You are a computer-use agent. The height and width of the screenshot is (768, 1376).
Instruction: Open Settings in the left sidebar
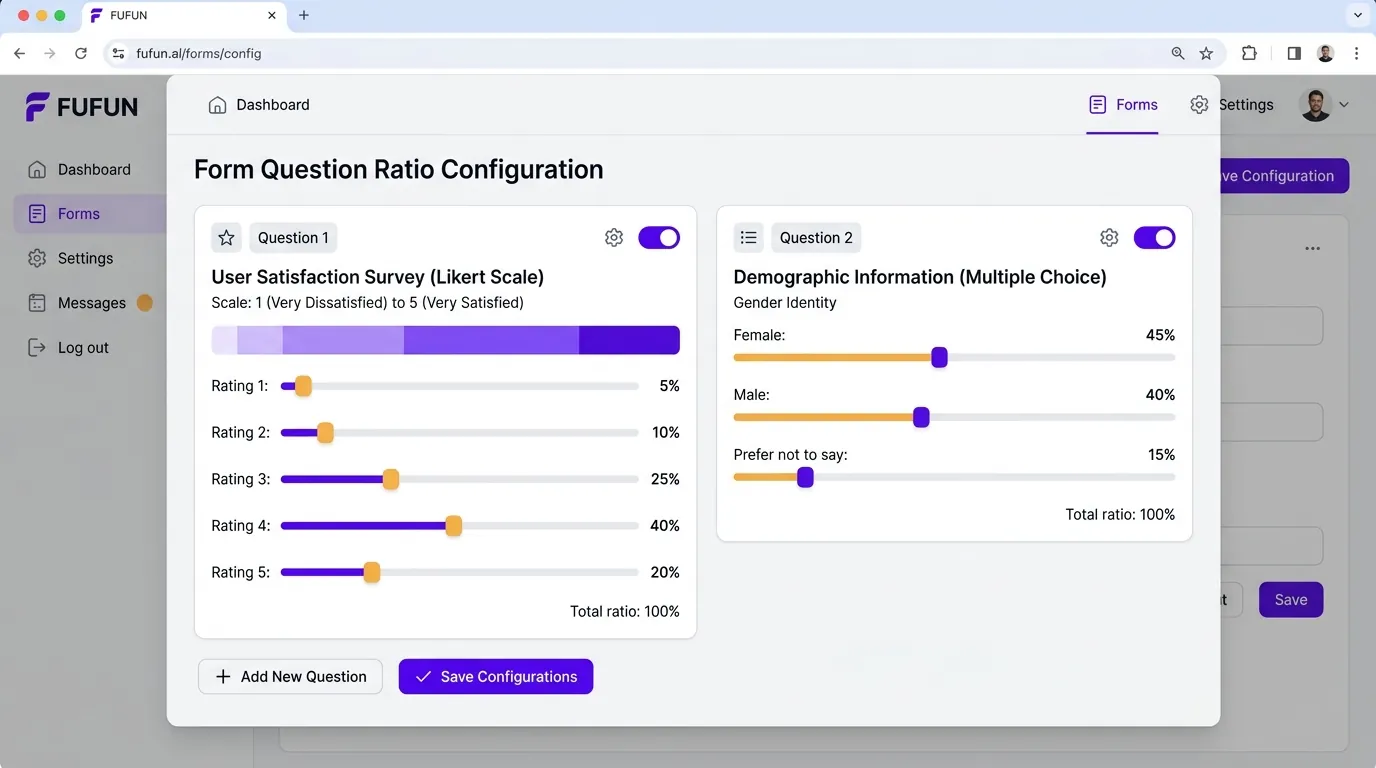tap(71, 258)
